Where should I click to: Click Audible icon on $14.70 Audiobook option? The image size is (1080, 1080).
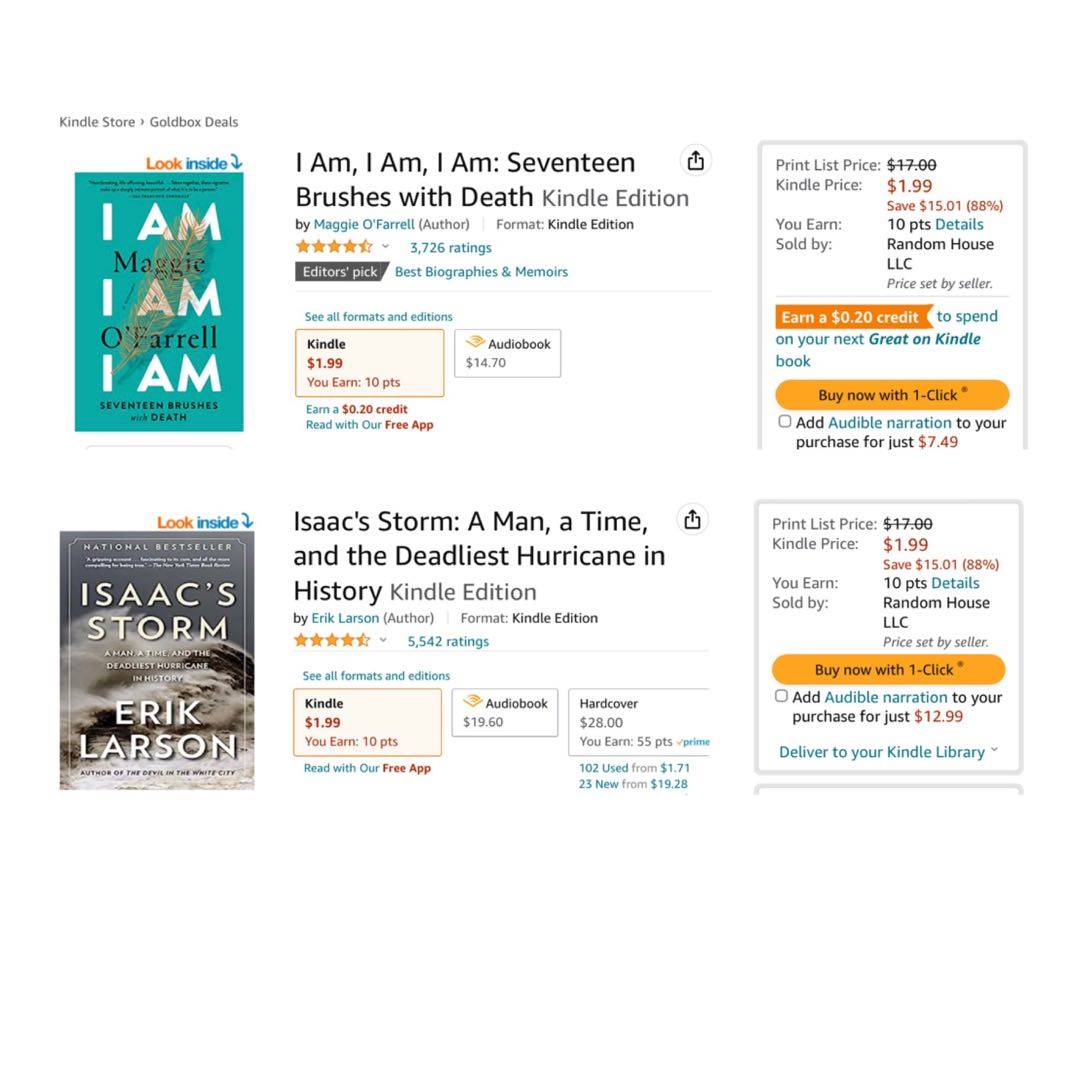point(475,343)
